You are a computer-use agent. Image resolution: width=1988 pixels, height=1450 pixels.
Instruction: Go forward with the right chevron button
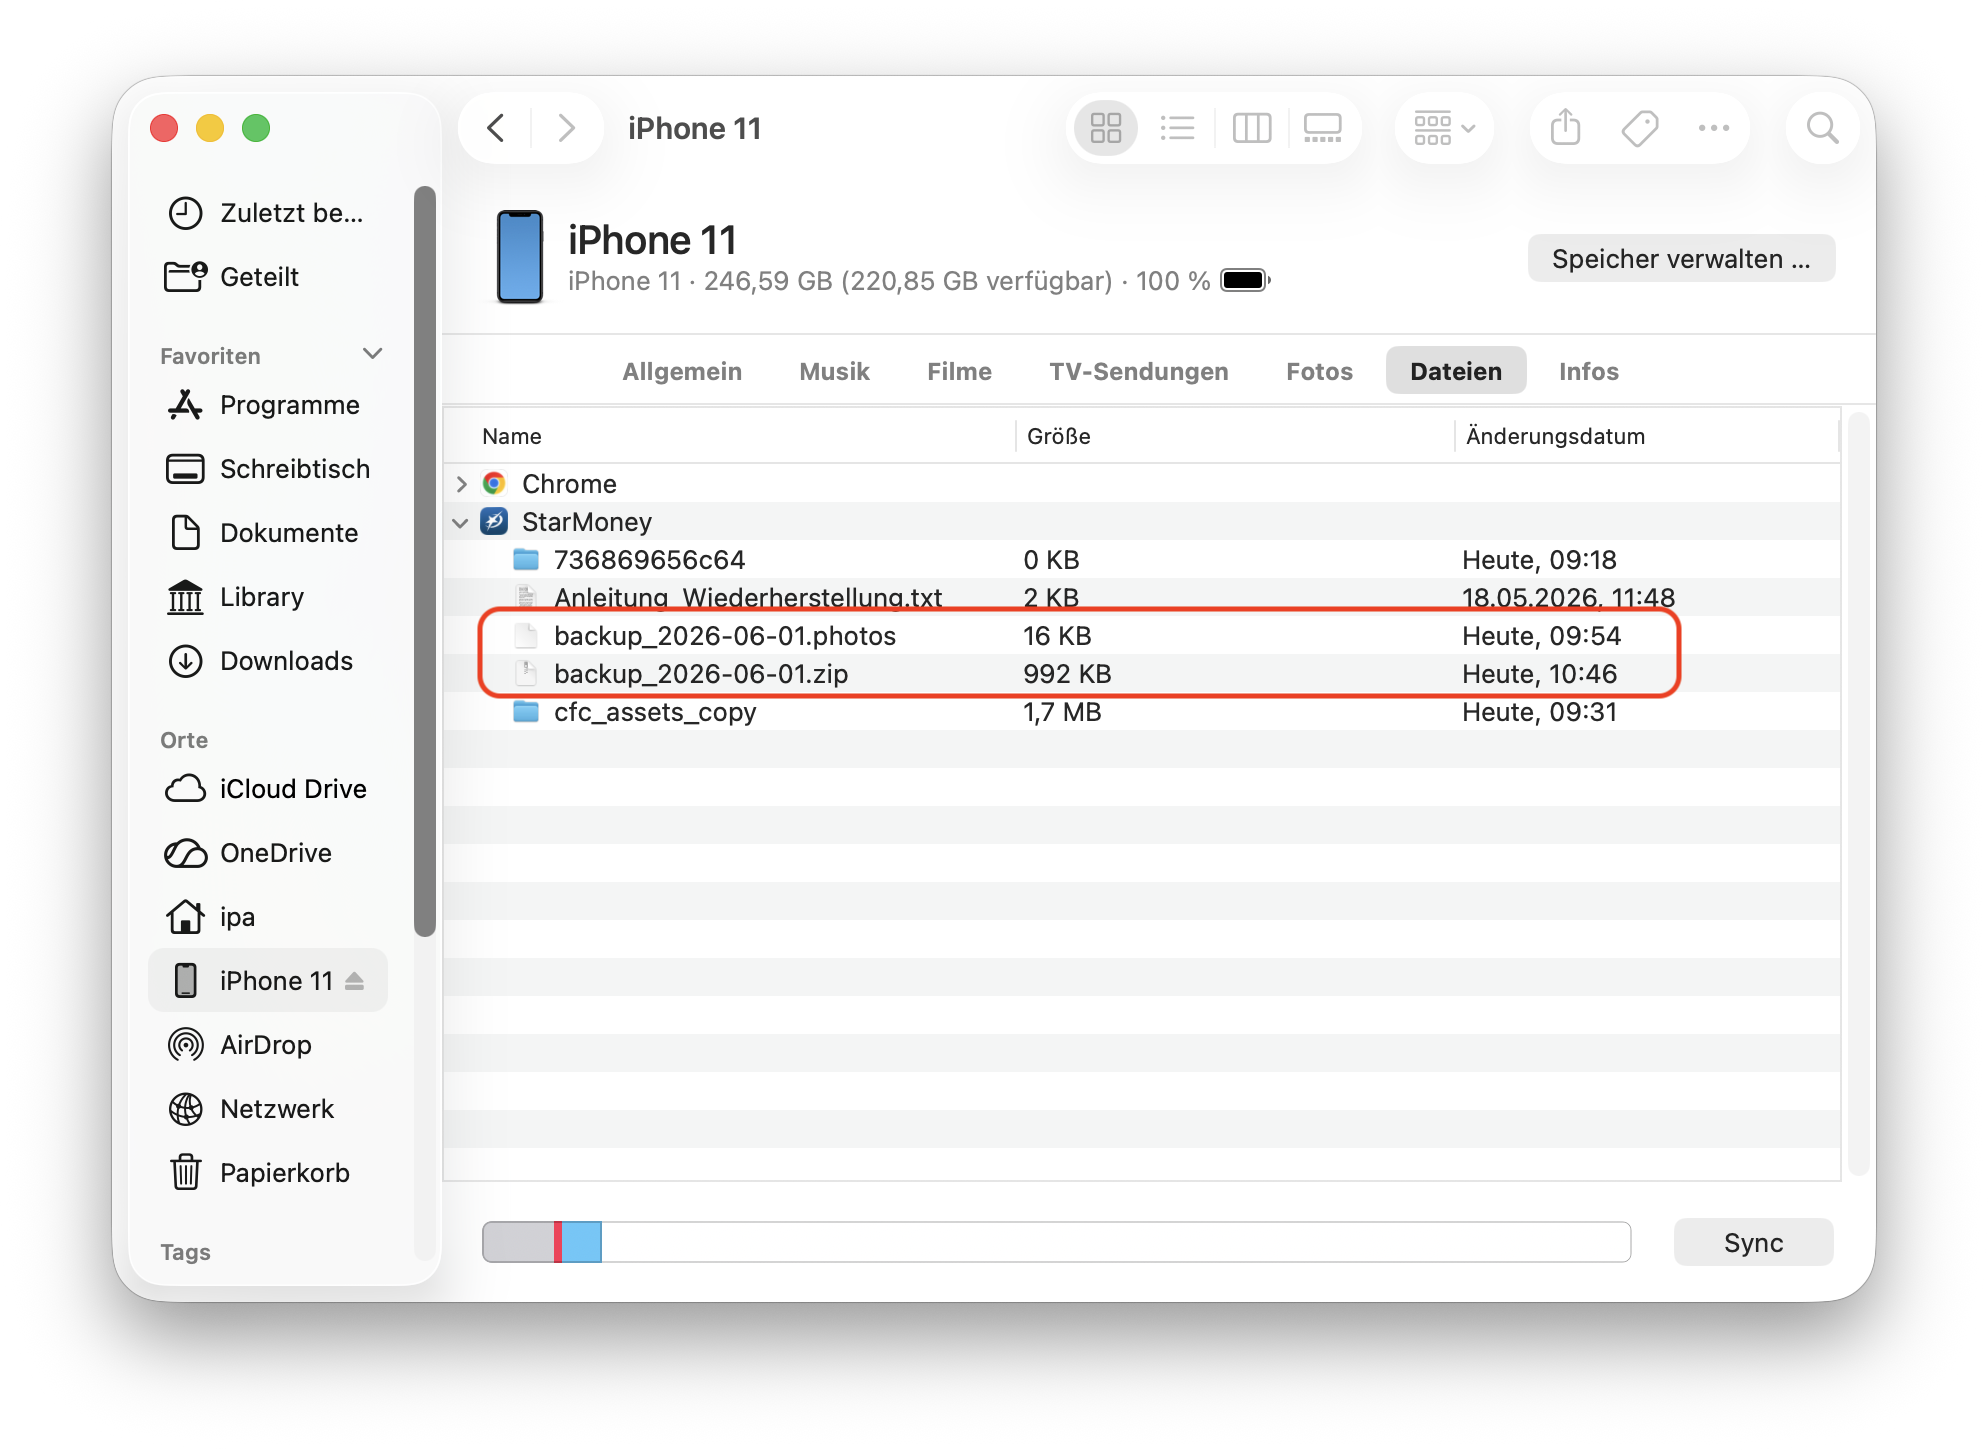pyautogui.click(x=566, y=128)
